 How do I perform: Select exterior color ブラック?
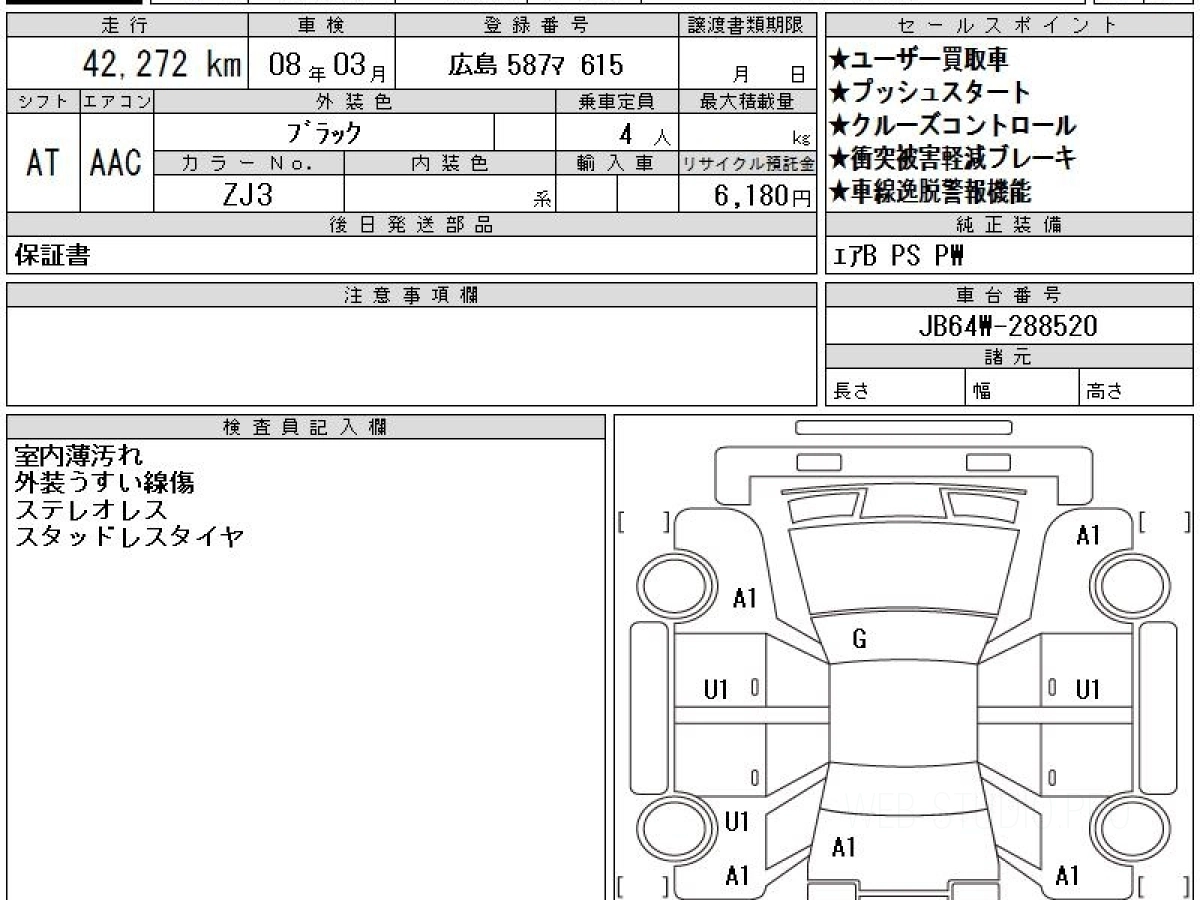(324, 132)
